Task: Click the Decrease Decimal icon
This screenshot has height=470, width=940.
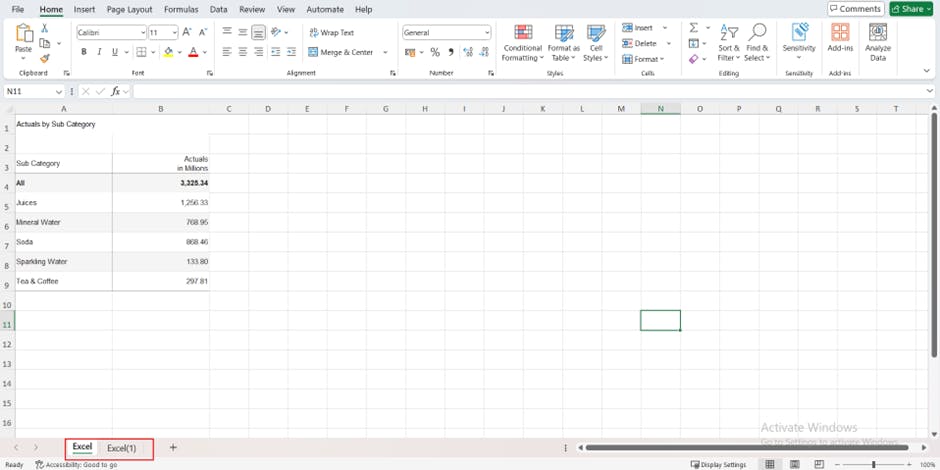Action: click(483, 52)
